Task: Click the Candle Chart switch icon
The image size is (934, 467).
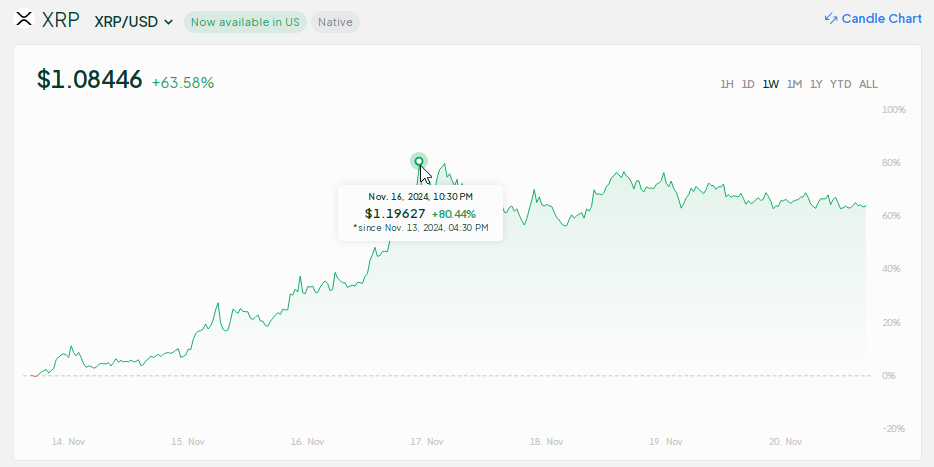Action: click(x=830, y=19)
